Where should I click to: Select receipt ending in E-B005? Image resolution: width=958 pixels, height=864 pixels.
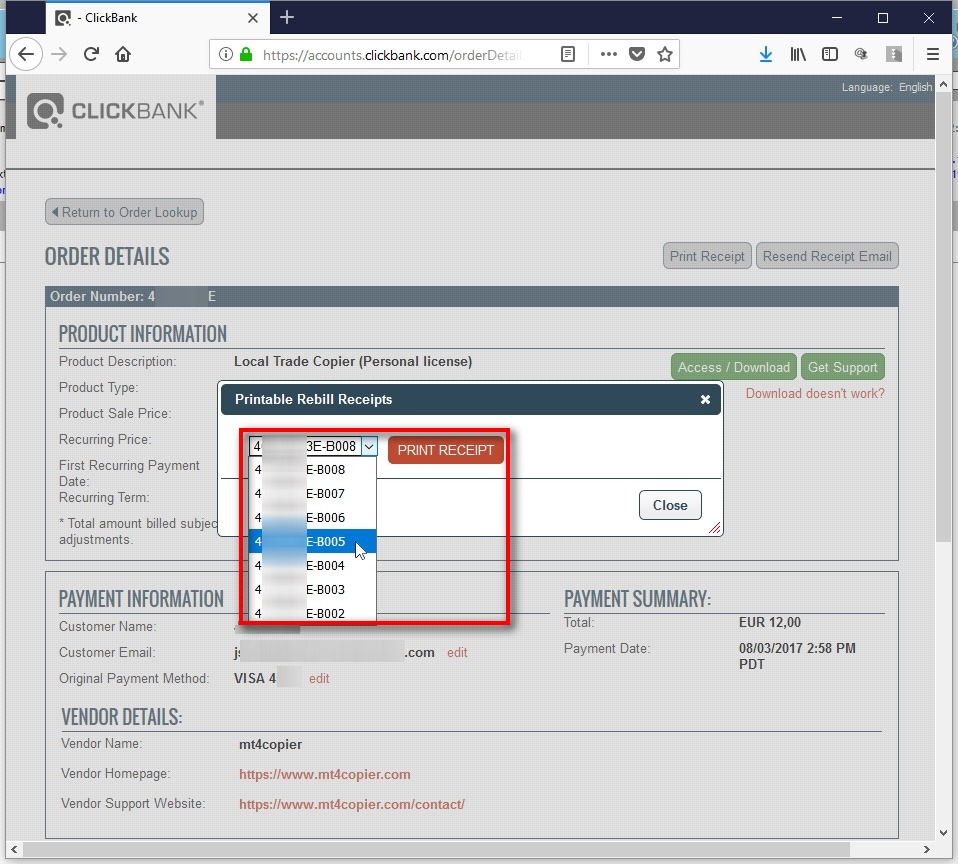[312, 542]
